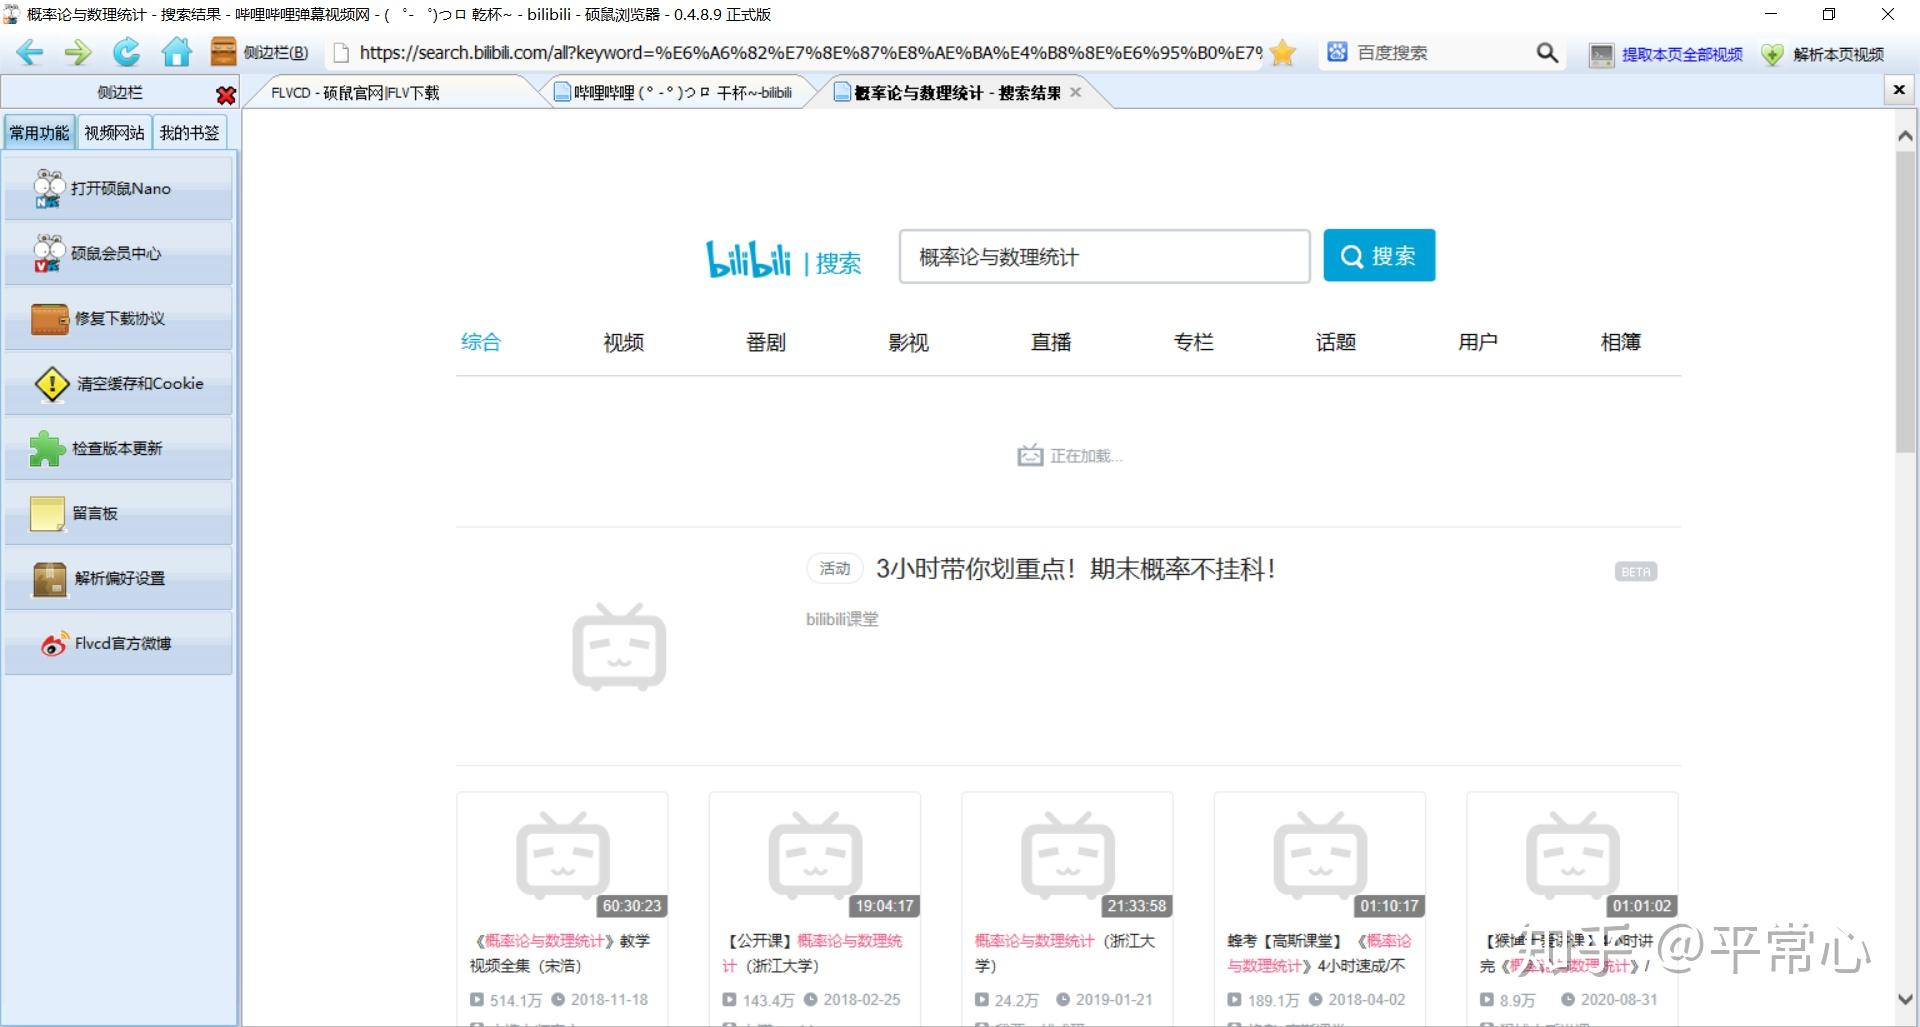Click the bilibili logo
This screenshot has height=1027, width=1920.
point(749,259)
